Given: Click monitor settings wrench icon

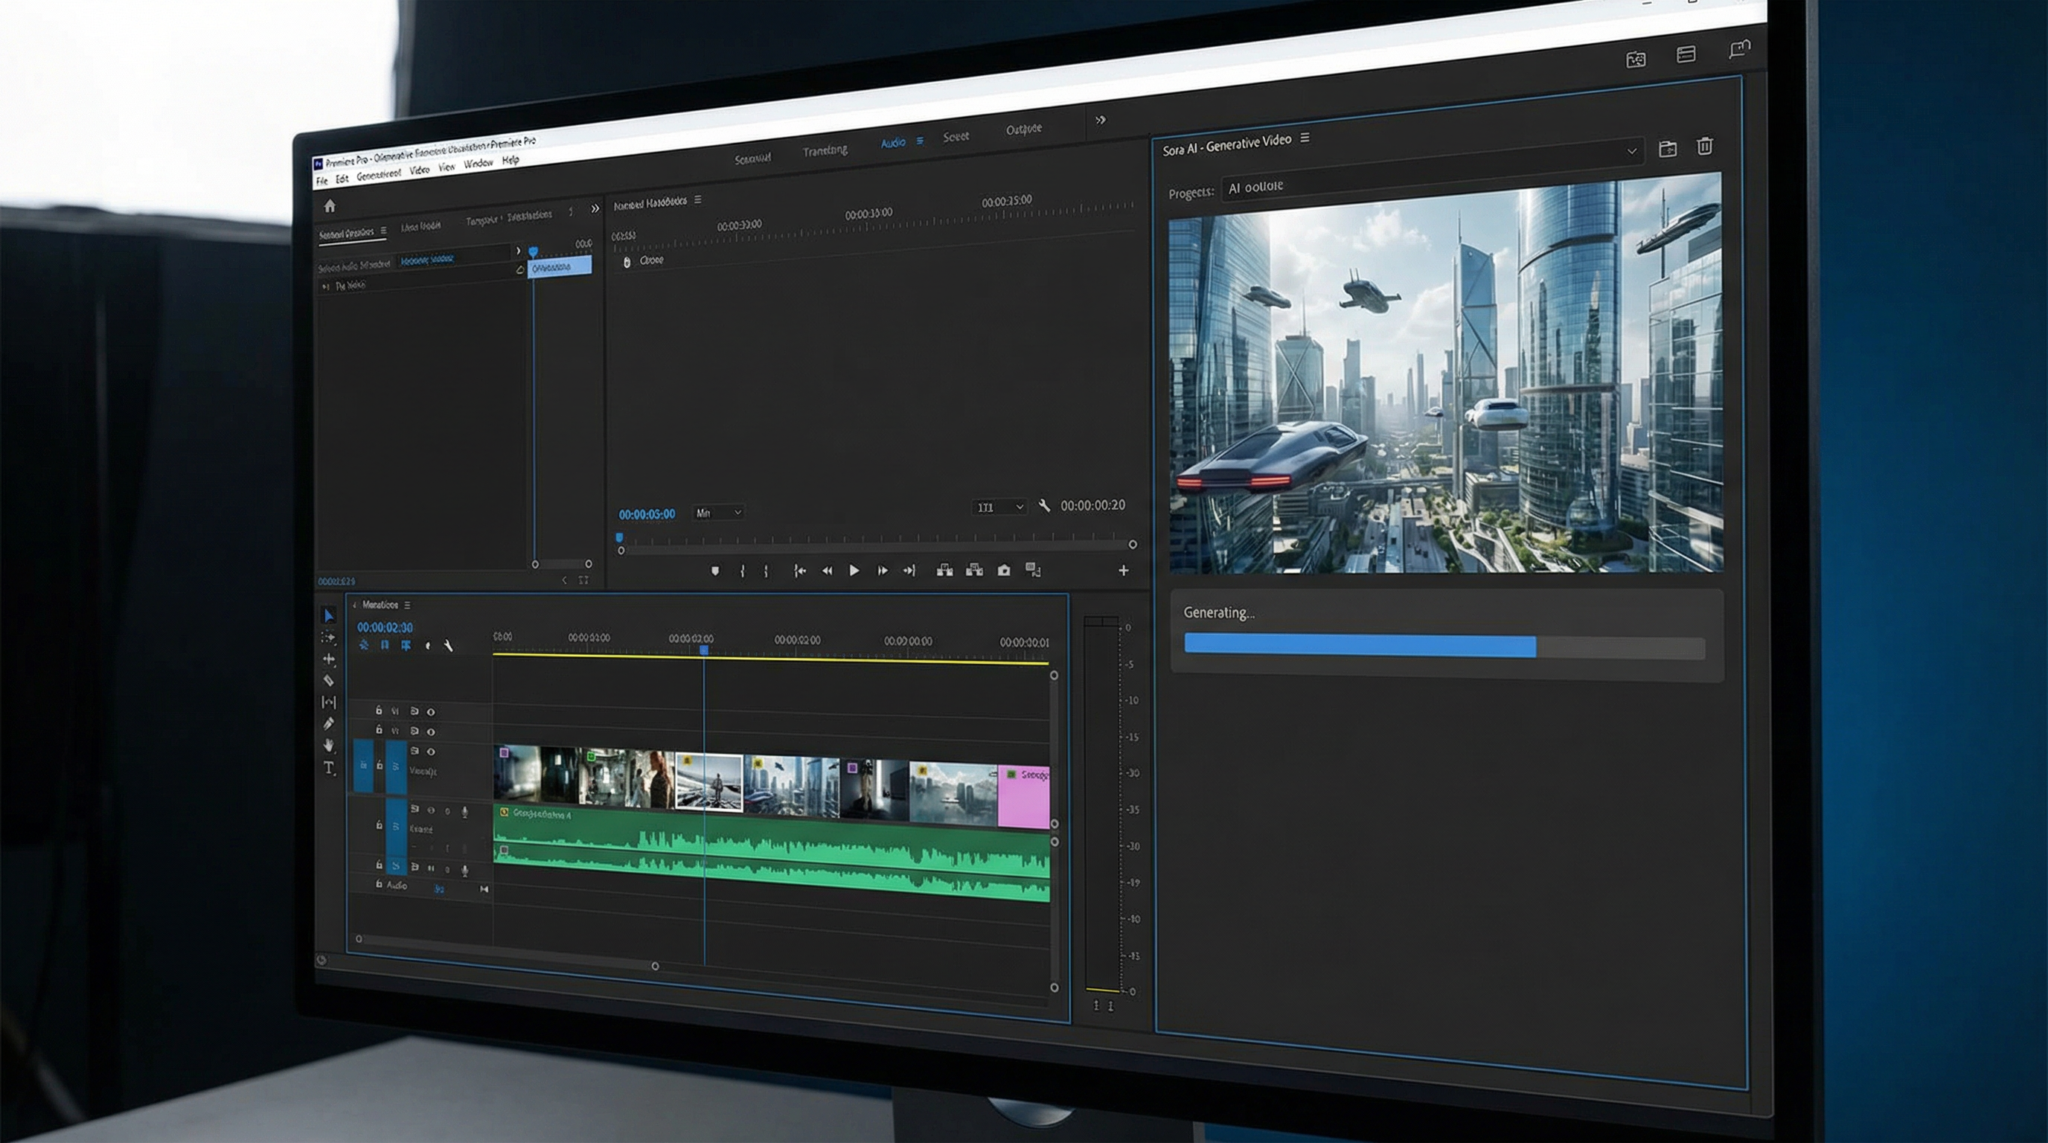Looking at the screenshot, I should tap(1044, 506).
